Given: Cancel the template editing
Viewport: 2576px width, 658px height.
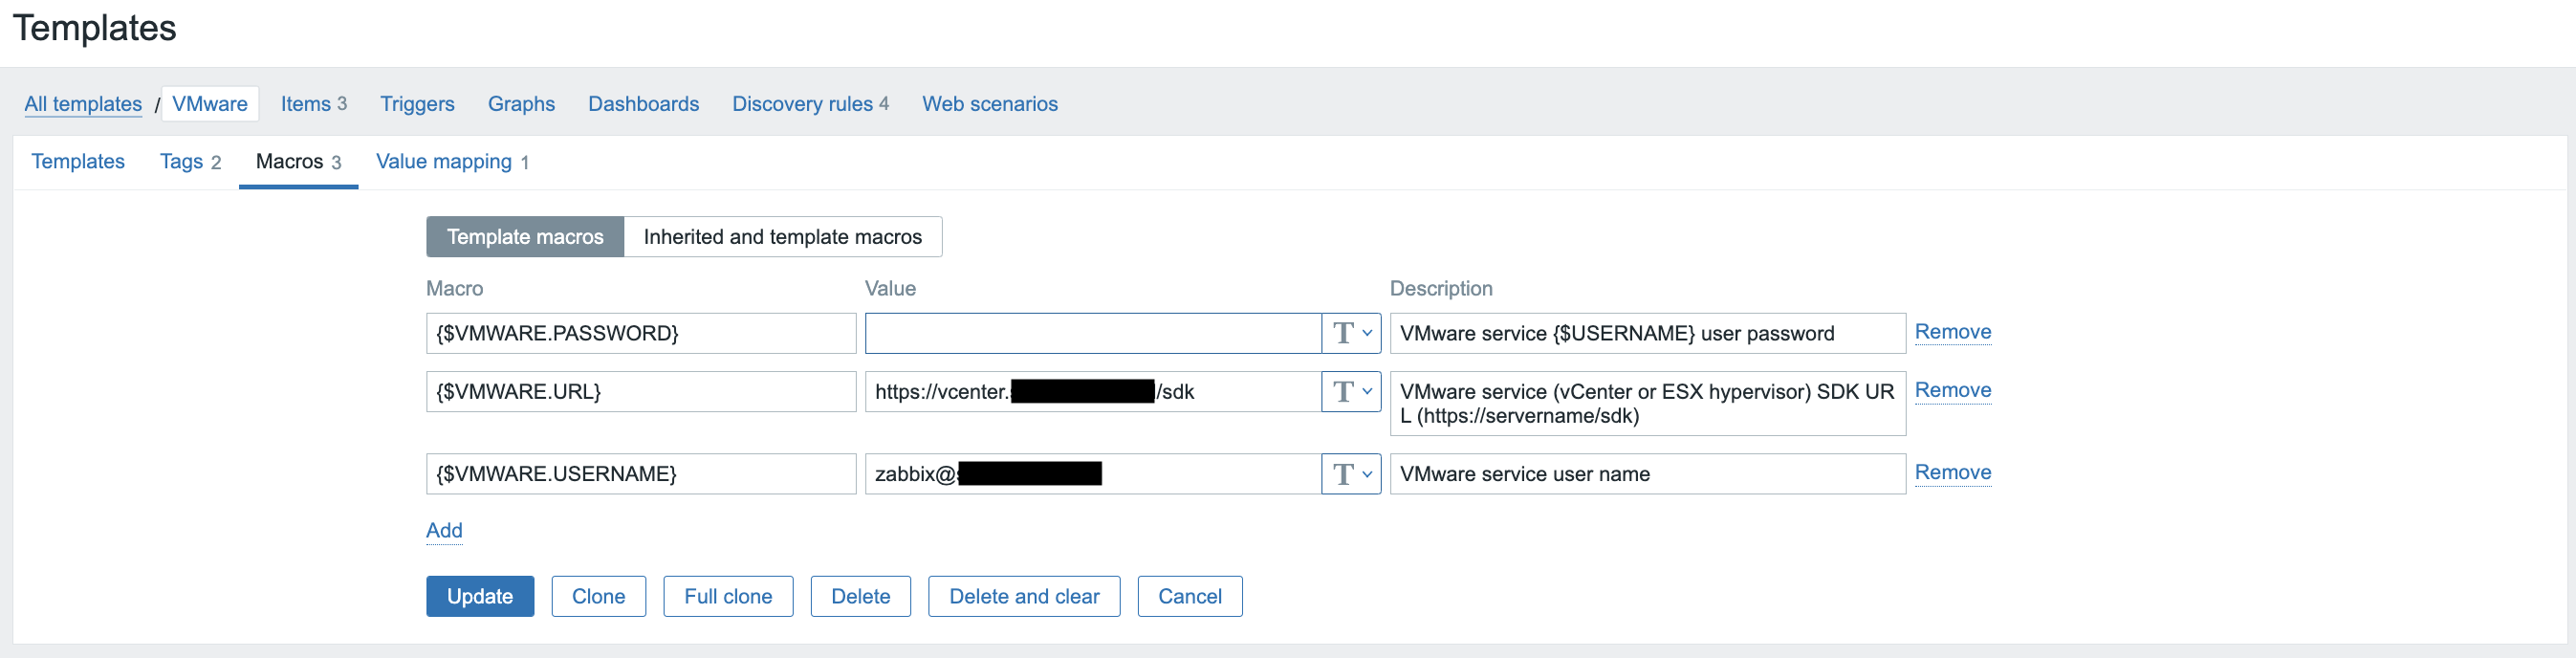Looking at the screenshot, I should (1189, 596).
